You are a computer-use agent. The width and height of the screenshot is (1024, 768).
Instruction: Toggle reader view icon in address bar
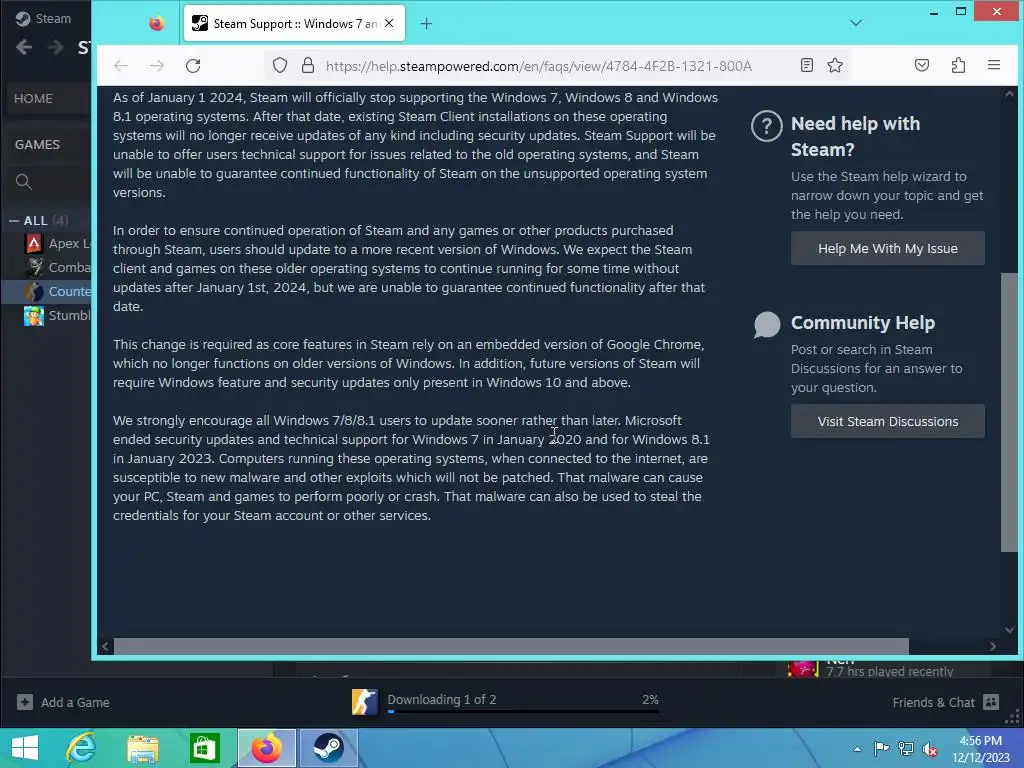(x=807, y=65)
